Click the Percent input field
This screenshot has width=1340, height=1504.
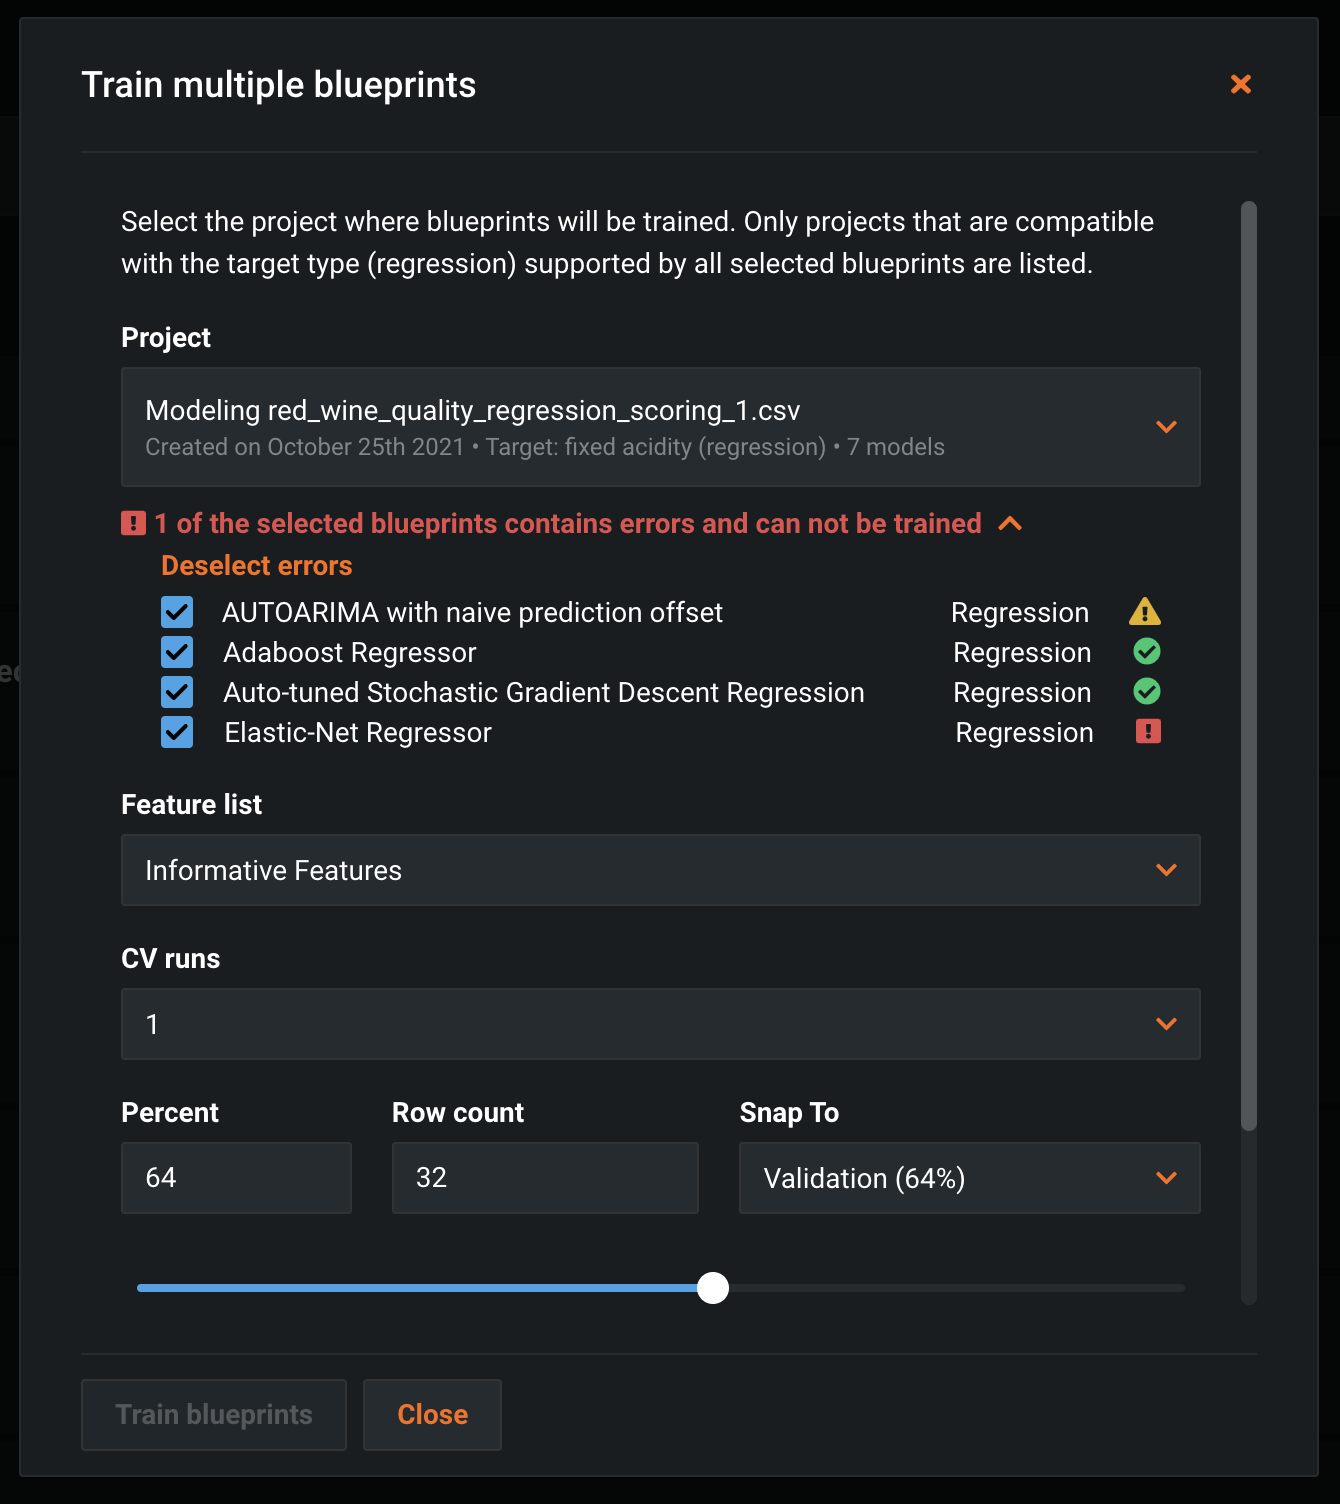[x=236, y=1178]
